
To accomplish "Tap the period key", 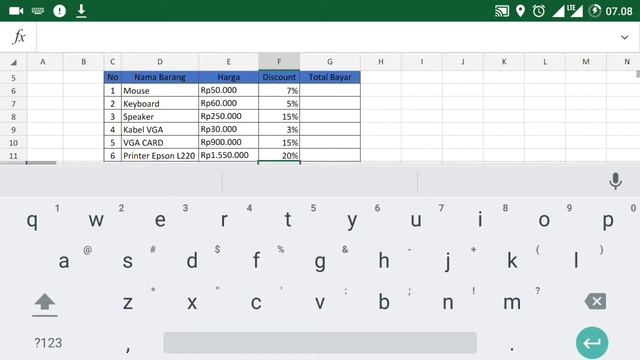I will click(512, 348).
